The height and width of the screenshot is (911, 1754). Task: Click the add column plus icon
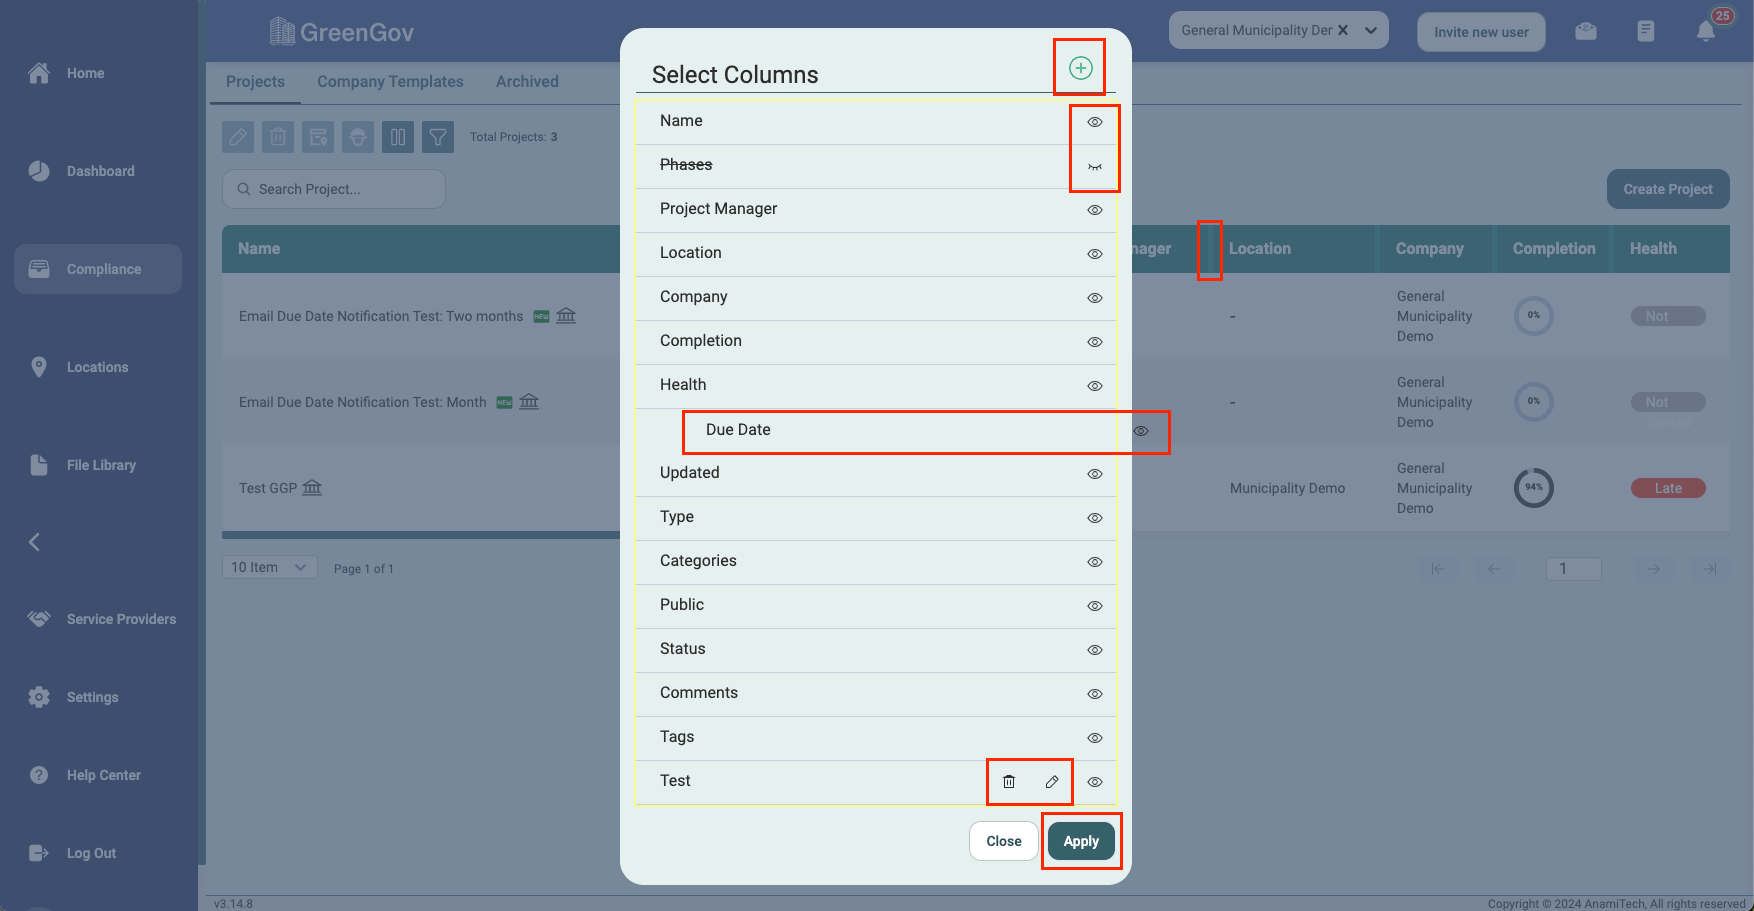click(1080, 68)
